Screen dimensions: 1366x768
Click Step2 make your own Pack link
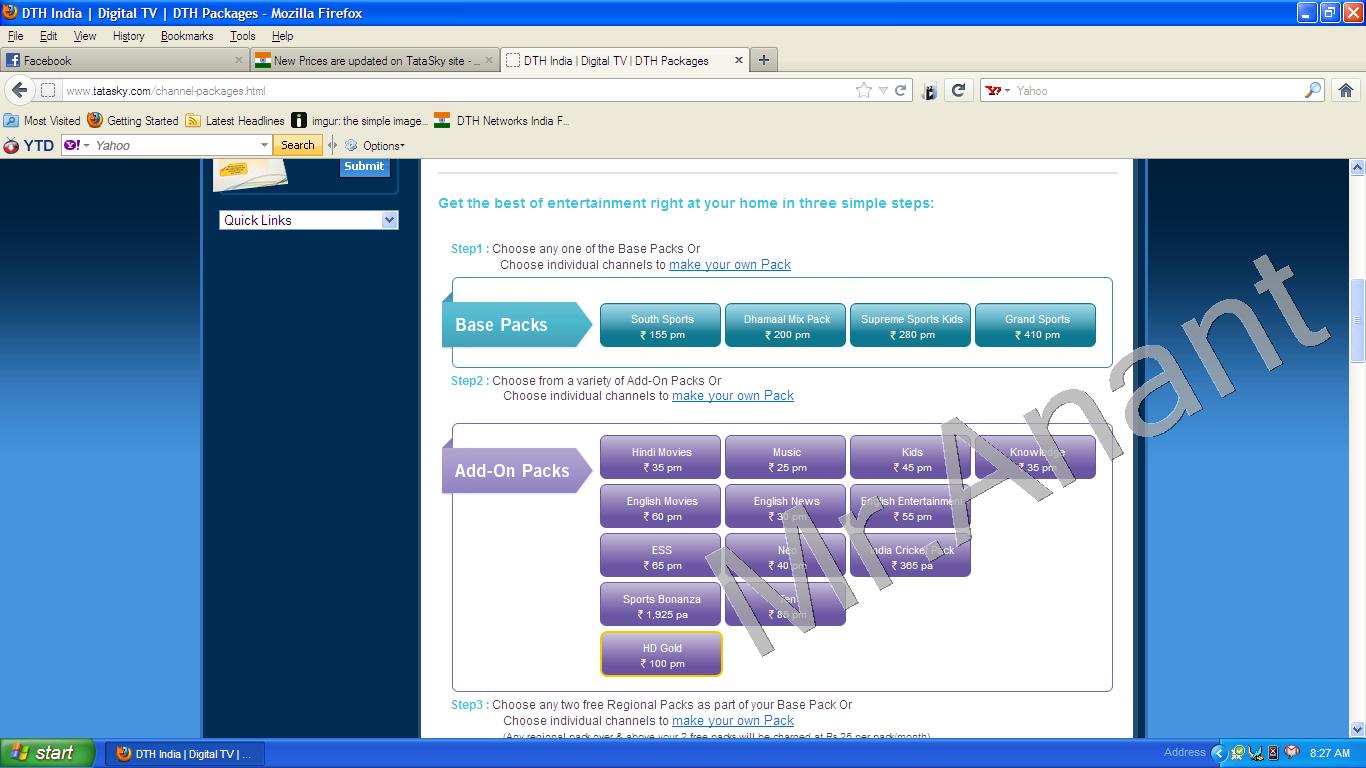click(x=733, y=396)
